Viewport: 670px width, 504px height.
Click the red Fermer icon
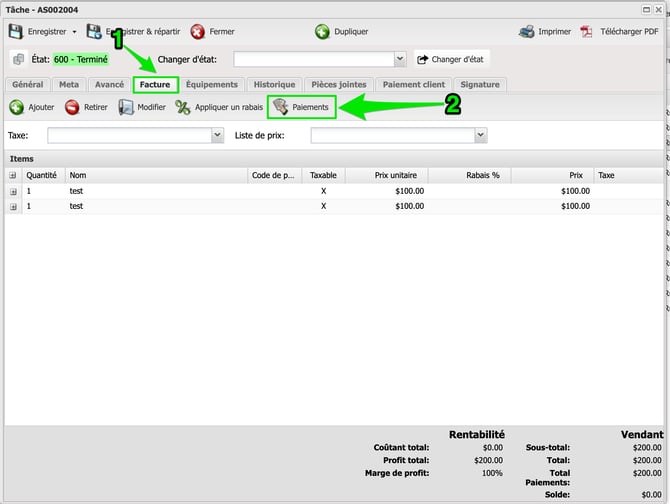[x=198, y=32]
